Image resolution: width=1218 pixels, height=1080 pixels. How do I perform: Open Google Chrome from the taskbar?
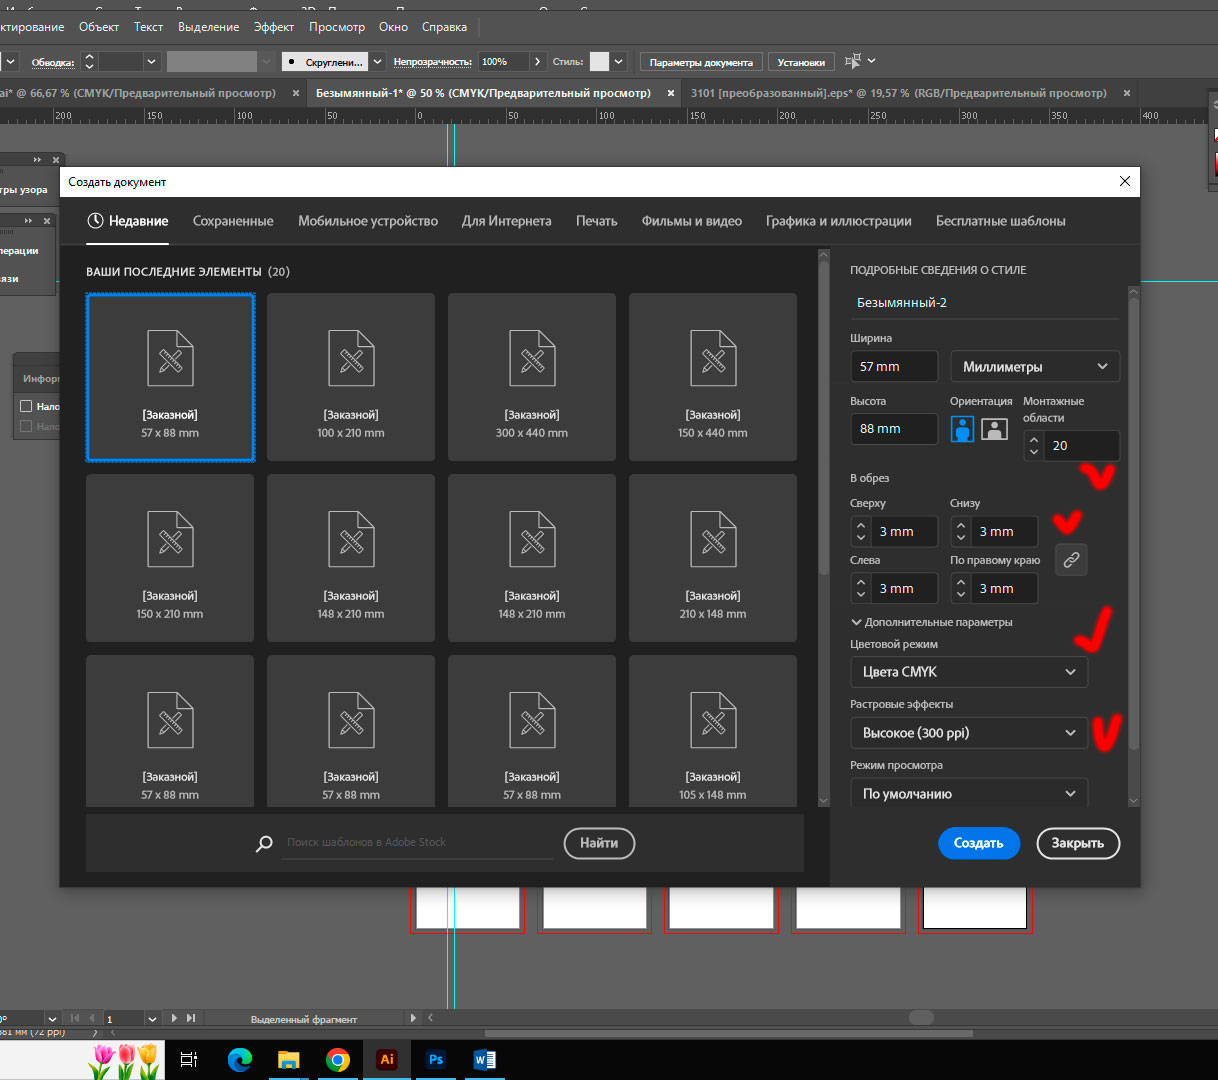[338, 1060]
